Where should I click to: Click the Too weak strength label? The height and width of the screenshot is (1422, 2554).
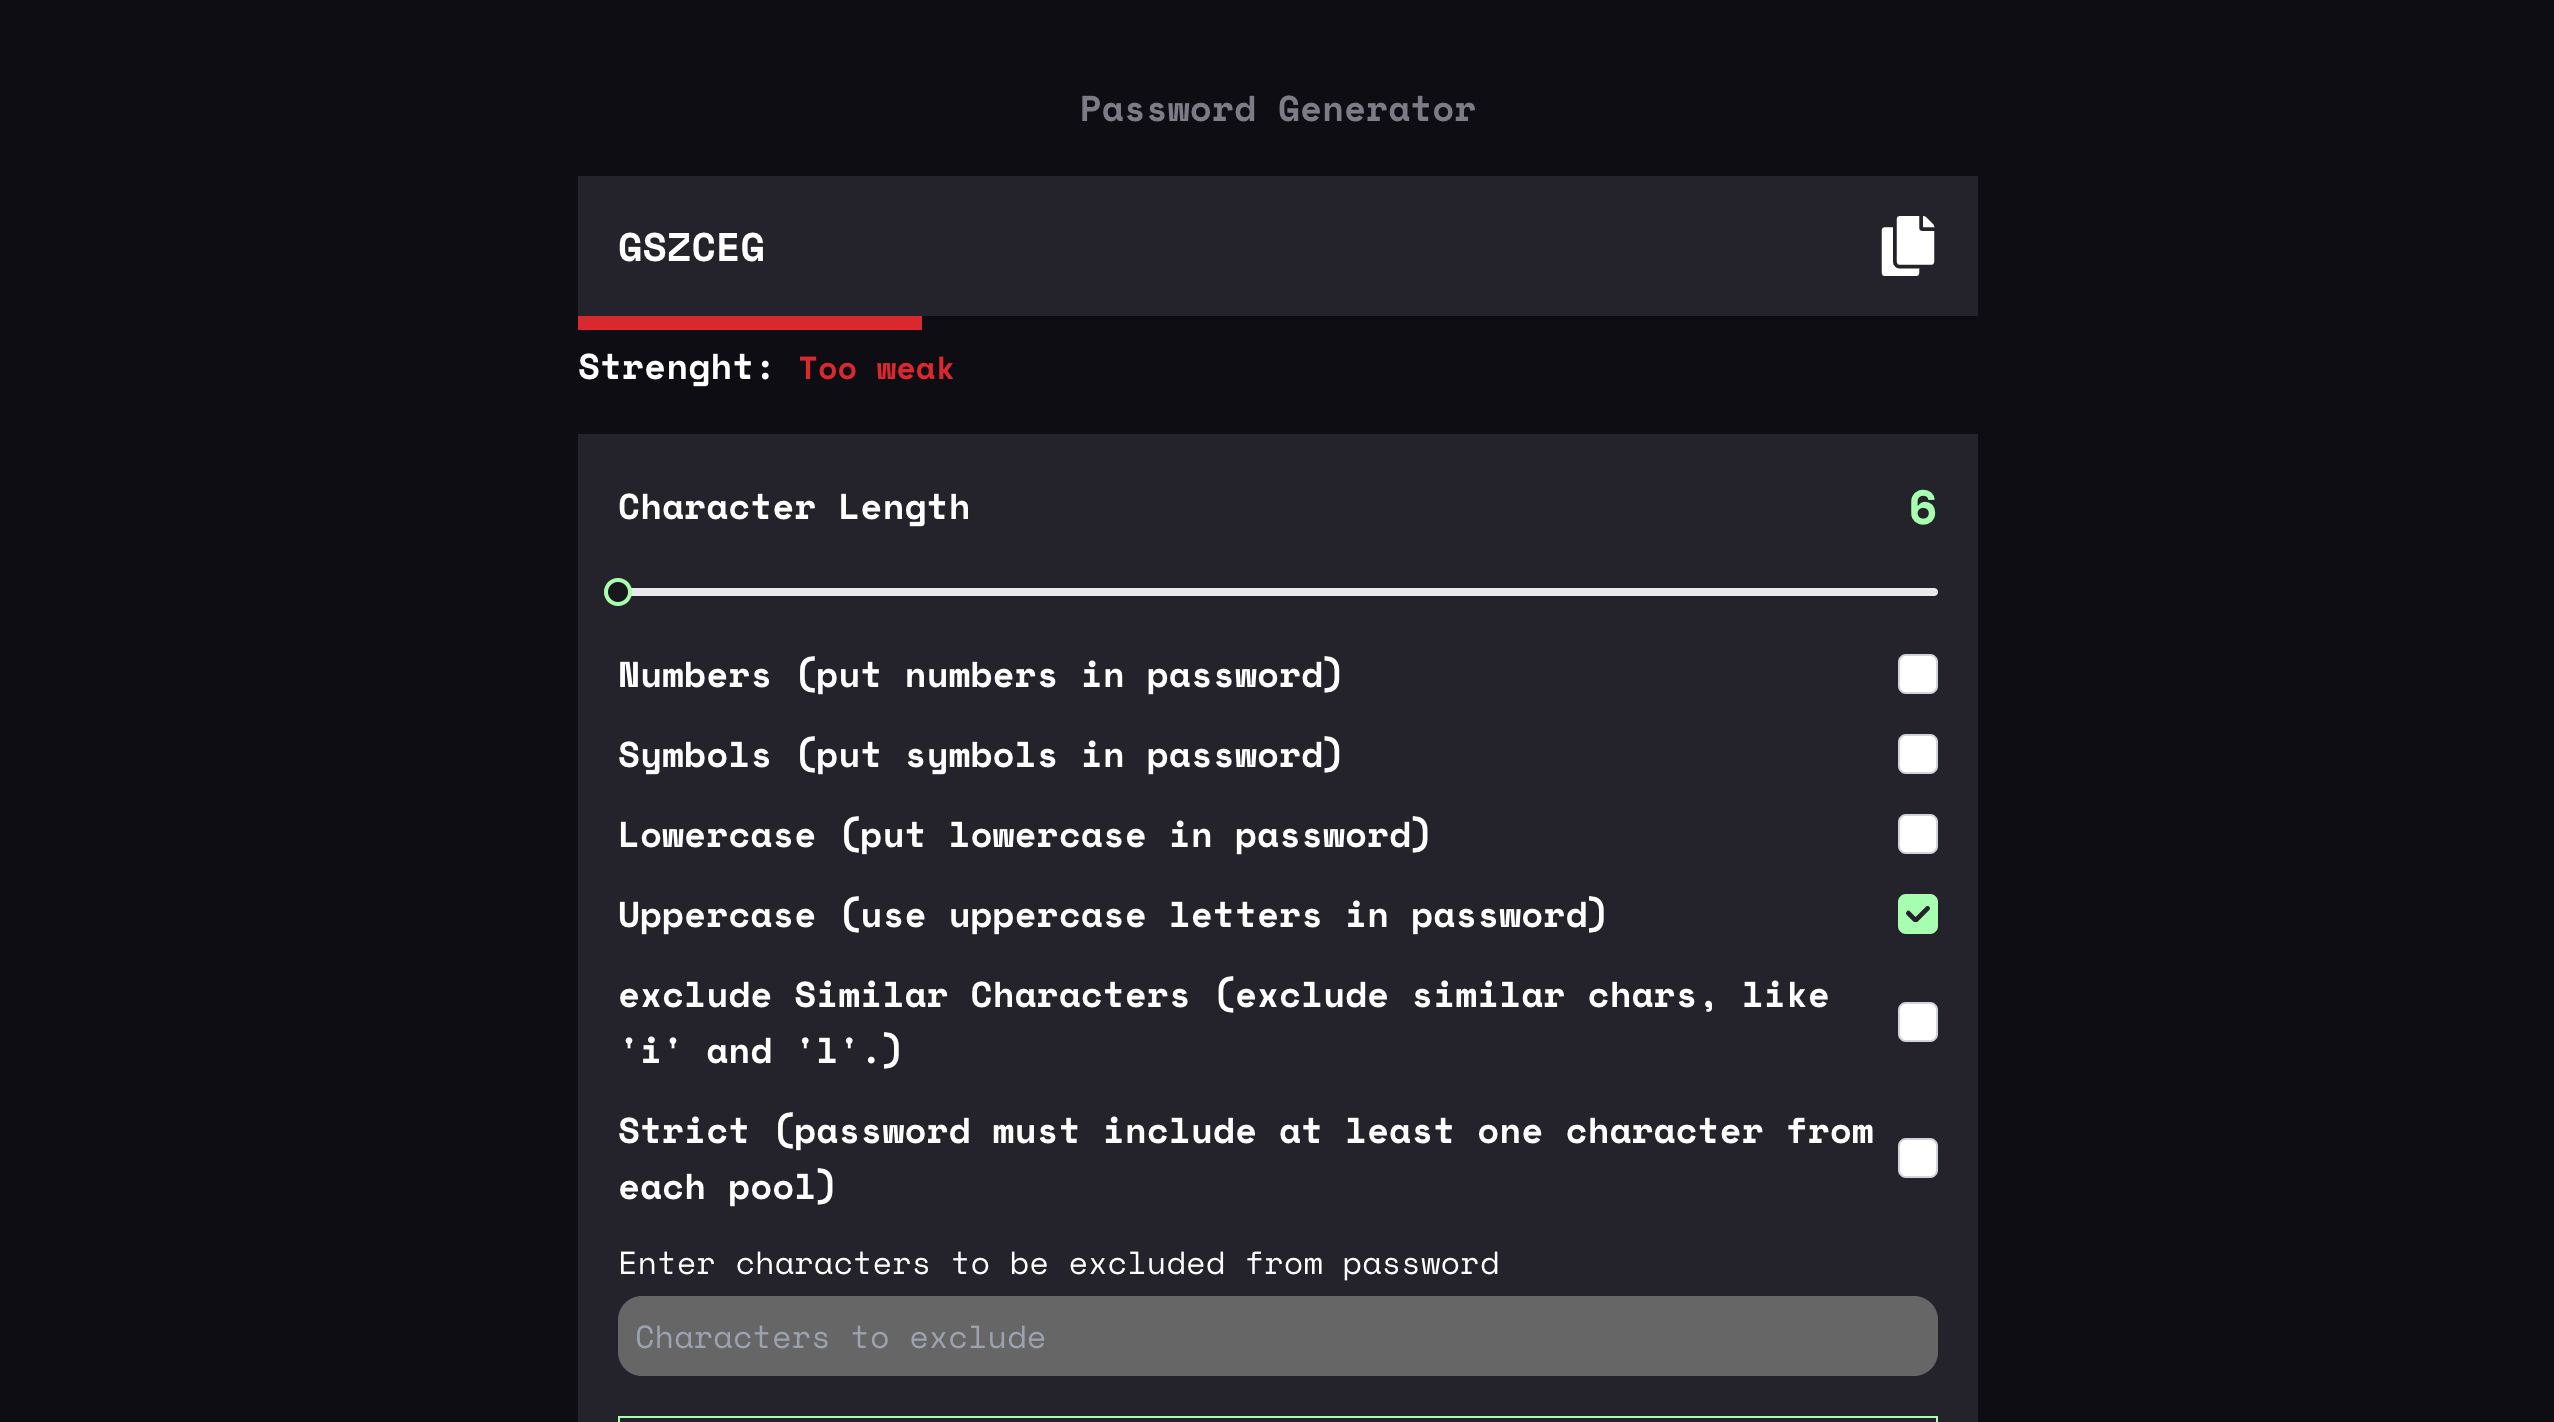pos(875,368)
